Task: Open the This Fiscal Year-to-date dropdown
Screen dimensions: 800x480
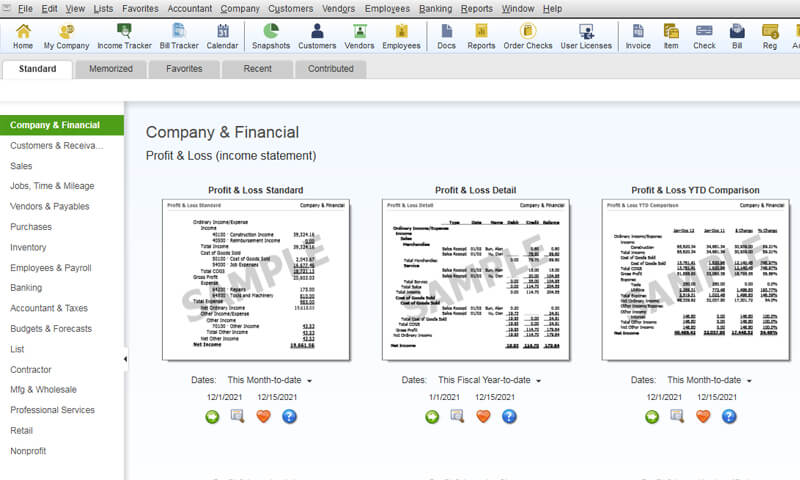Action: (489, 381)
